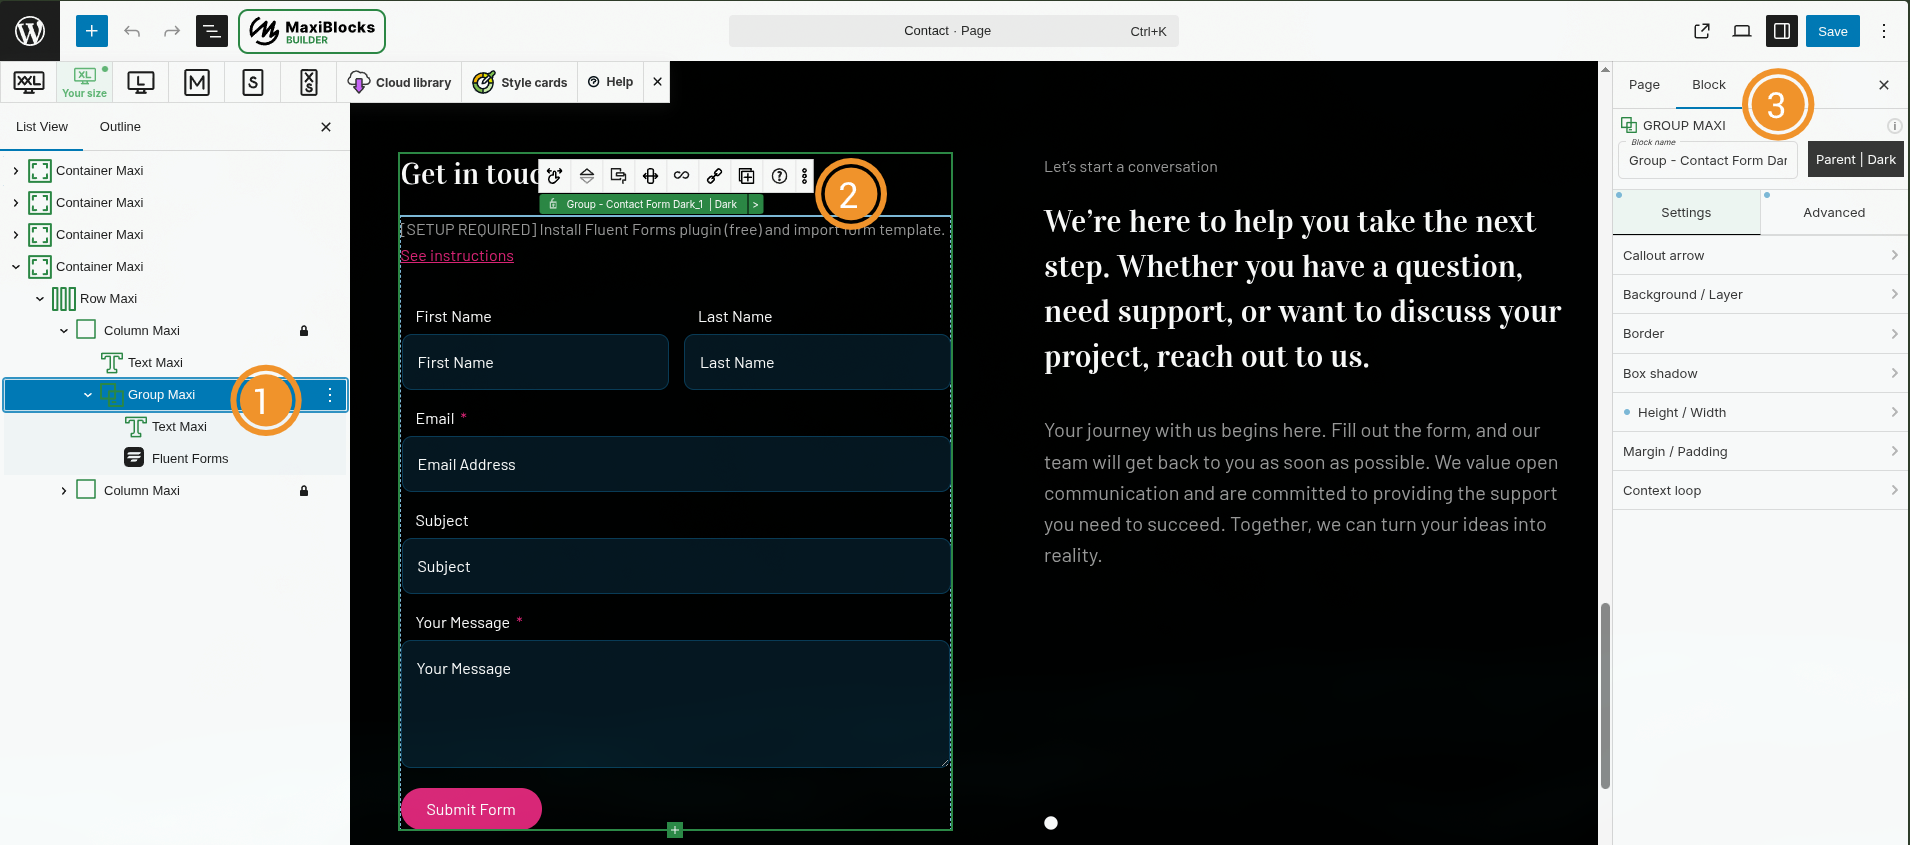
Task: Expand the Margin / Padding section
Action: (x=1760, y=451)
